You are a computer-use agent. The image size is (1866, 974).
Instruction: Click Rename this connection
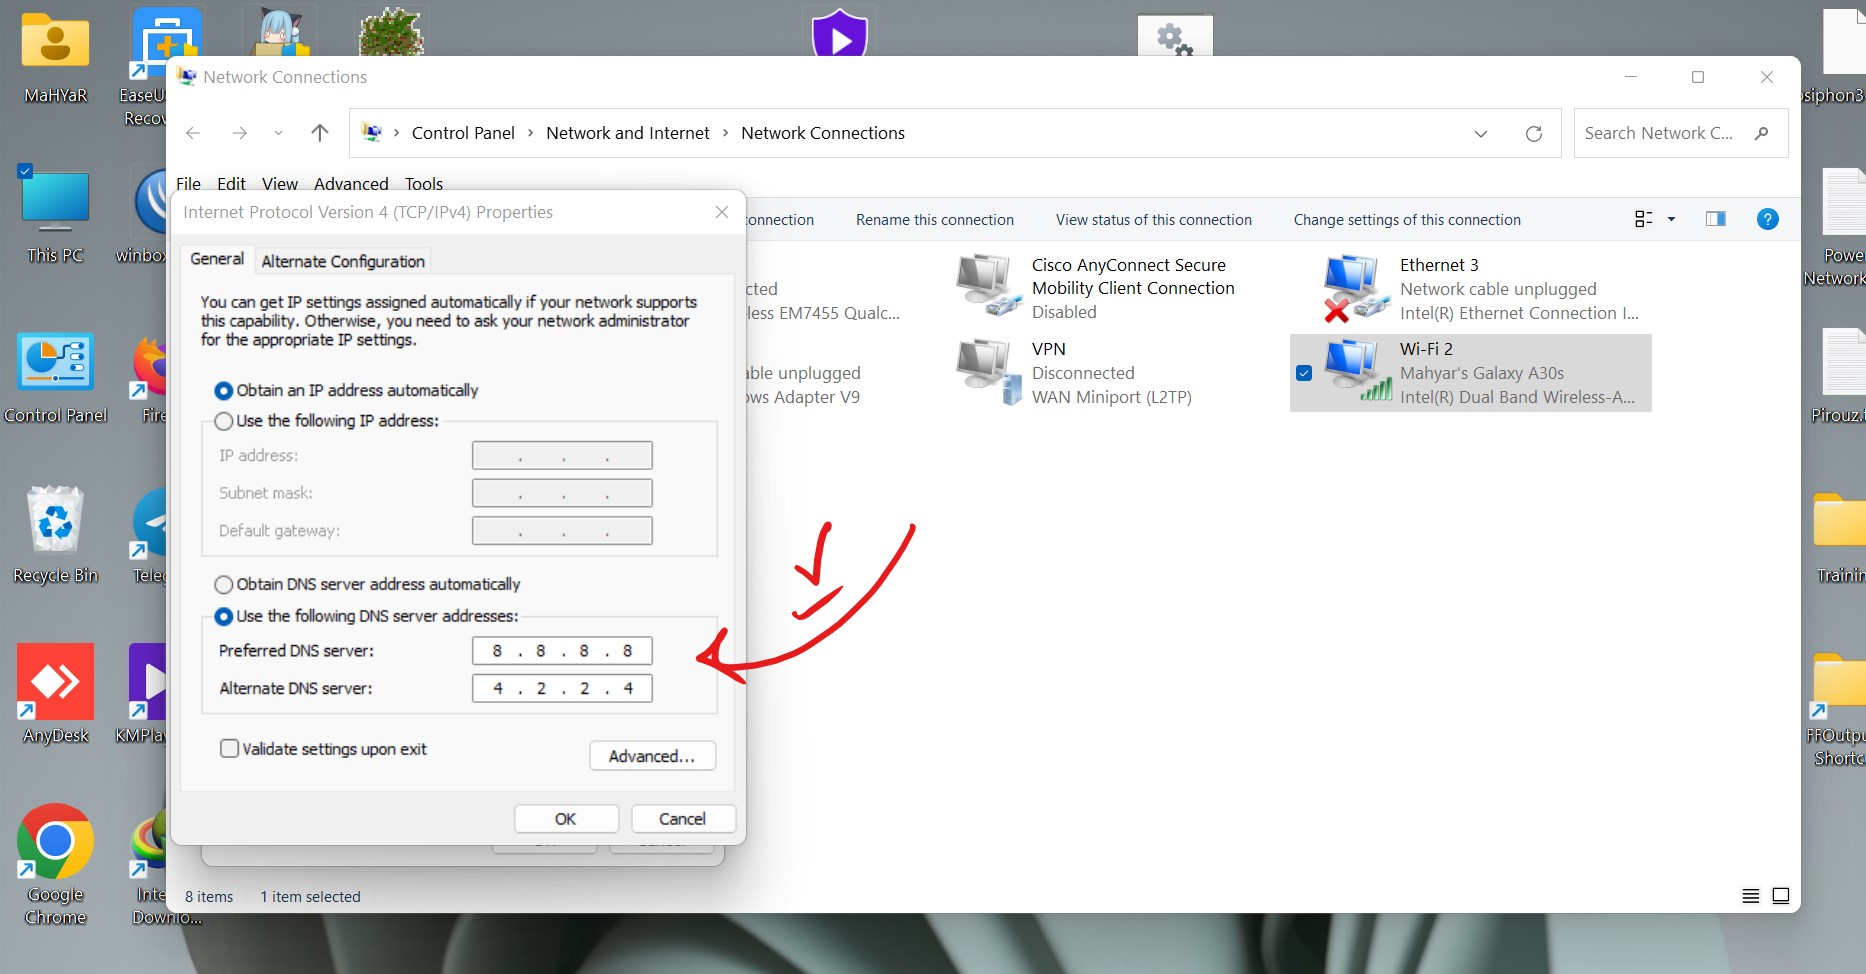pos(935,220)
